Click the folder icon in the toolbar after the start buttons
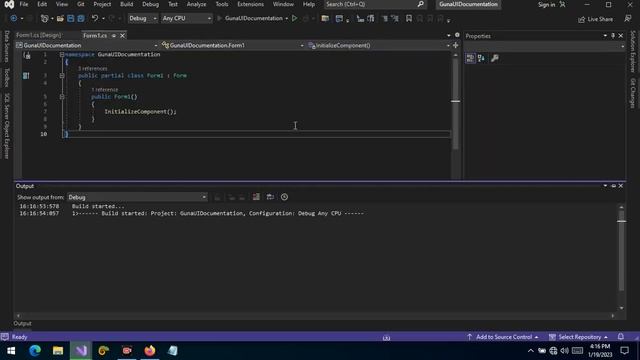 coord(325,18)
